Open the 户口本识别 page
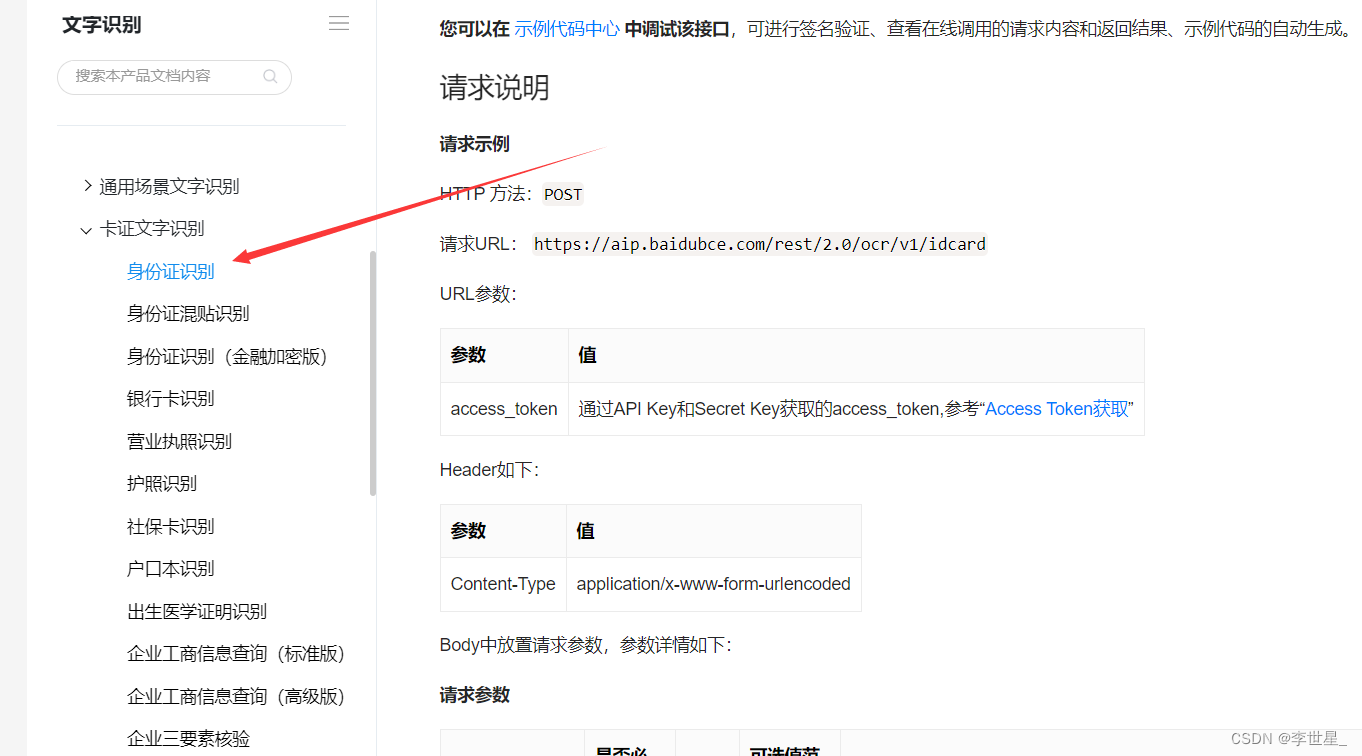 point(170,568)
